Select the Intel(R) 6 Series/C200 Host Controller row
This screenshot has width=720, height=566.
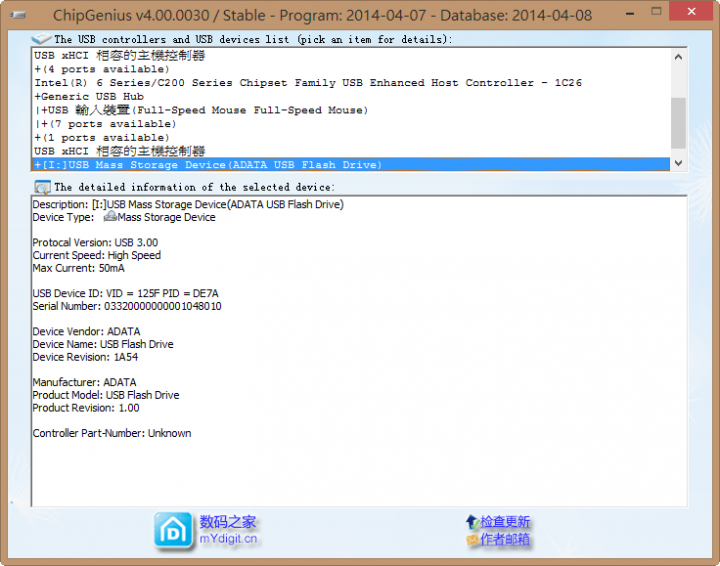(351, 83)
